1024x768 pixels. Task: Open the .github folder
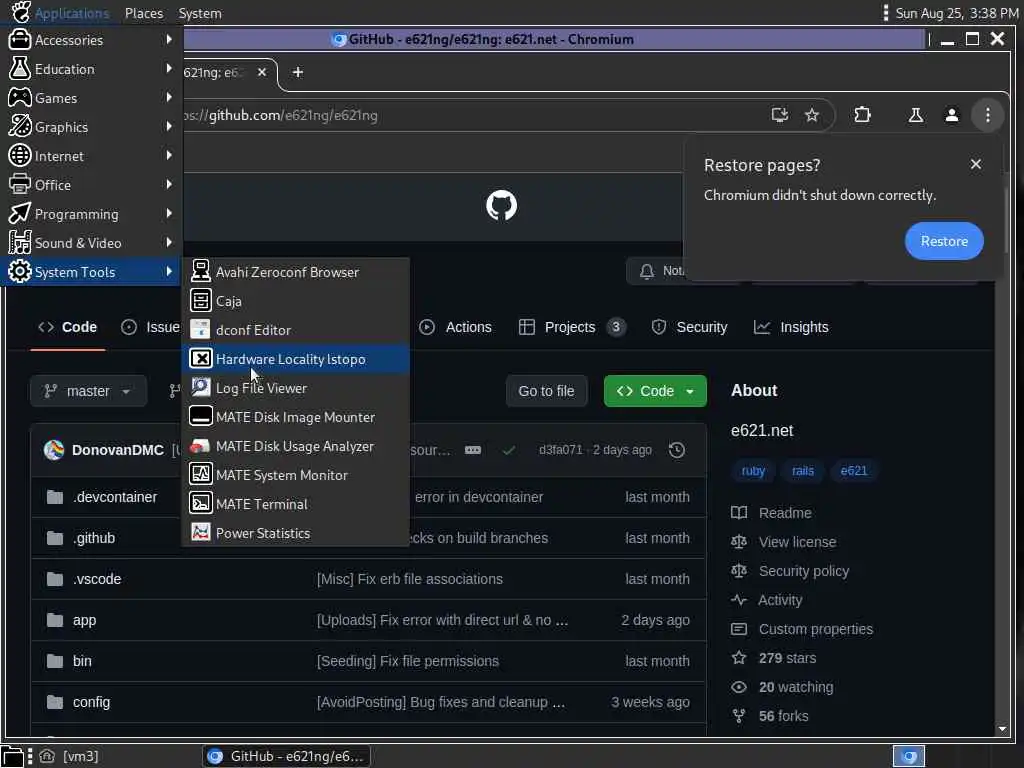pos(94,538)
